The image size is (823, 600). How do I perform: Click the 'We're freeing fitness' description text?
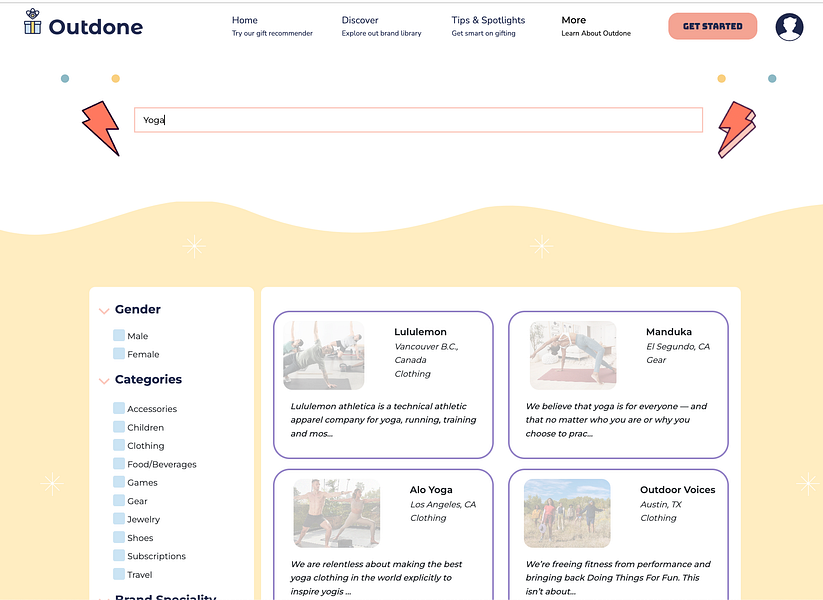point(618,577)
